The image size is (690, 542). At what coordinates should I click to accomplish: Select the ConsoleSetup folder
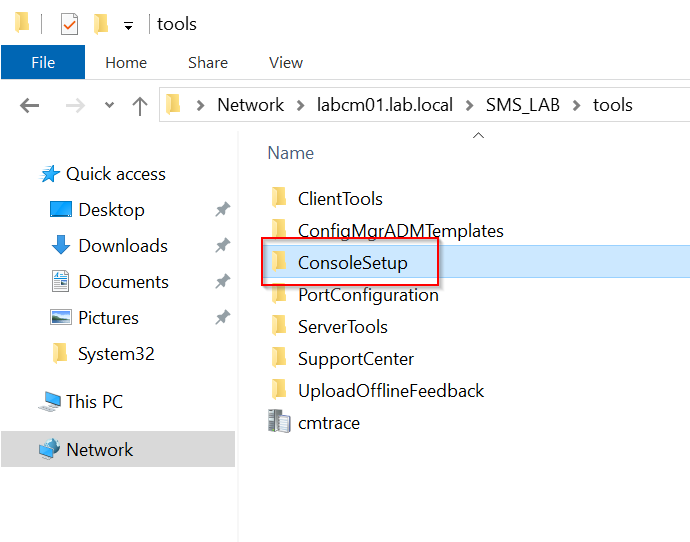click(352, 263)
